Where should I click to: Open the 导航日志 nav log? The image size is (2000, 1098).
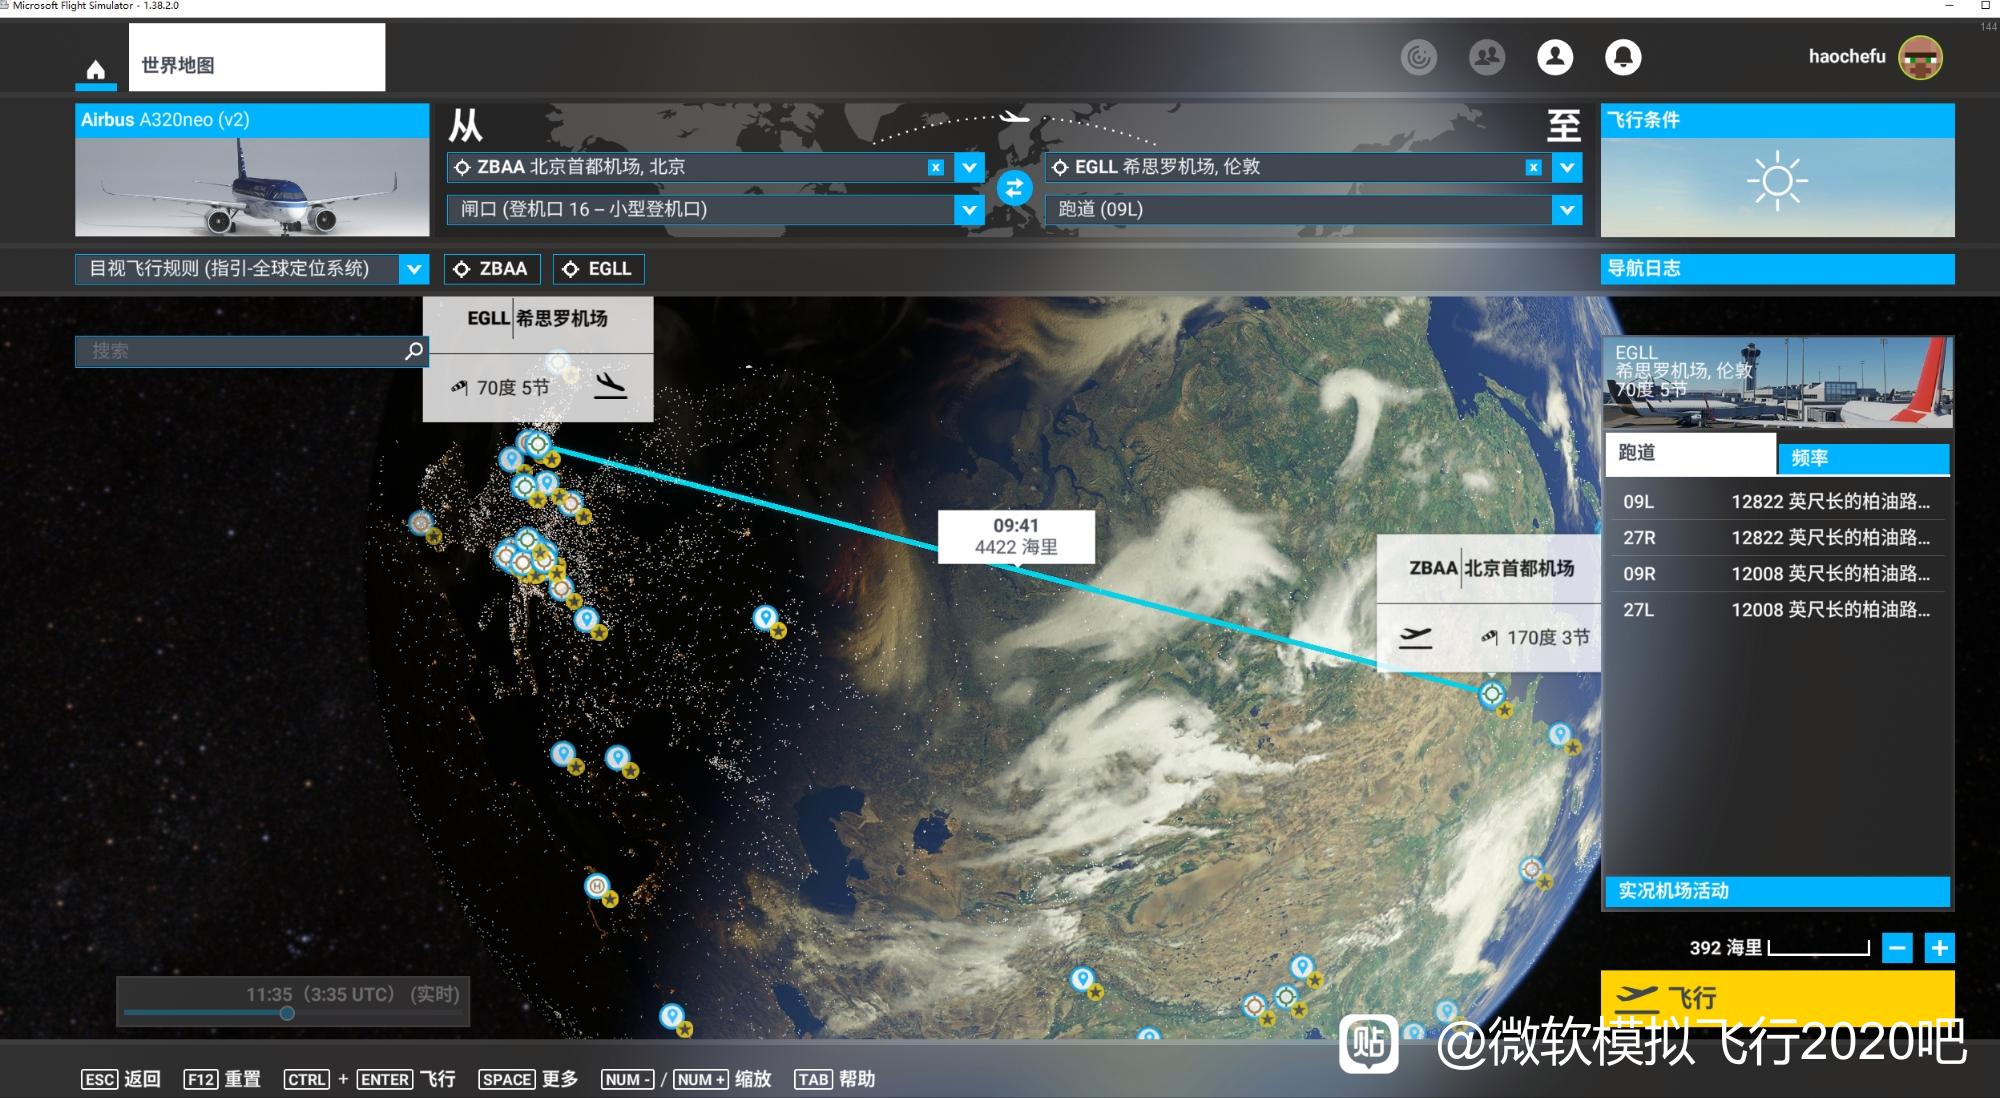click(1777, 268)
